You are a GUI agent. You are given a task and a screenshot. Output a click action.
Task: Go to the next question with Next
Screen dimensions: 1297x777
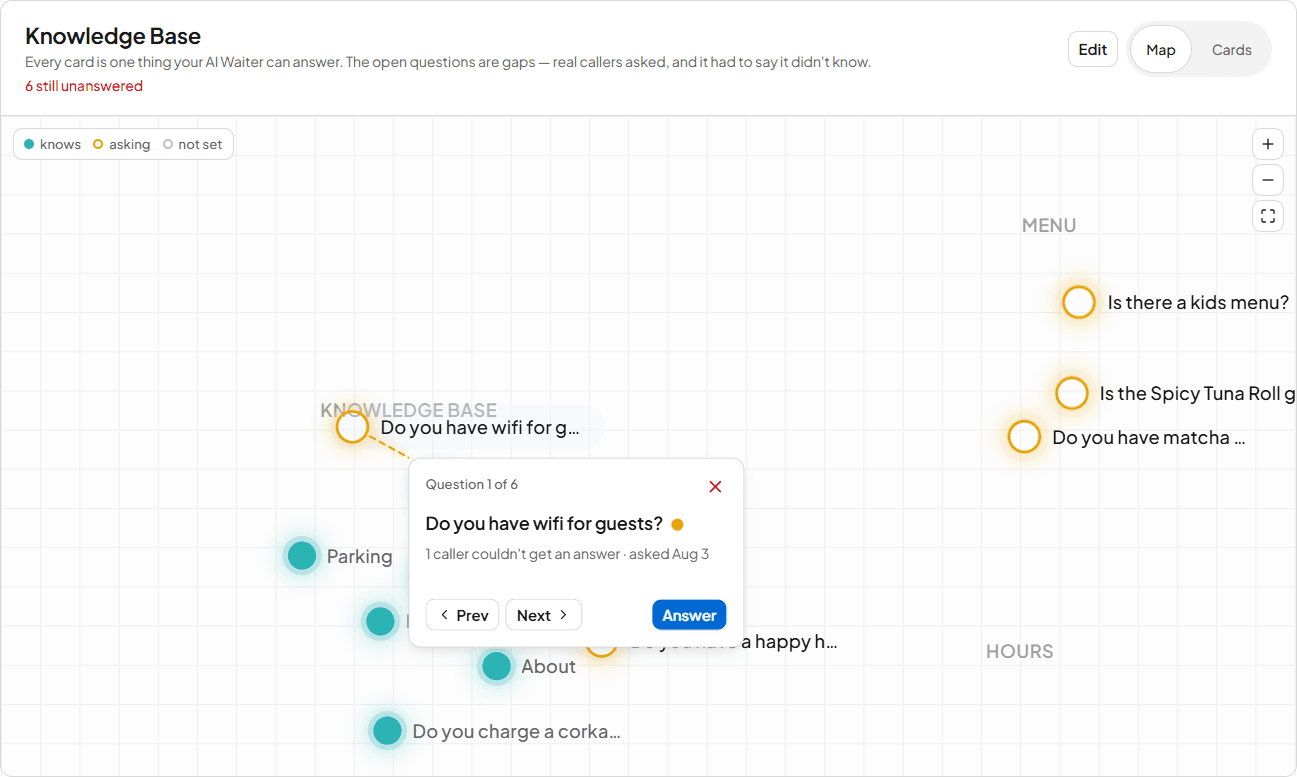point(544,615)
